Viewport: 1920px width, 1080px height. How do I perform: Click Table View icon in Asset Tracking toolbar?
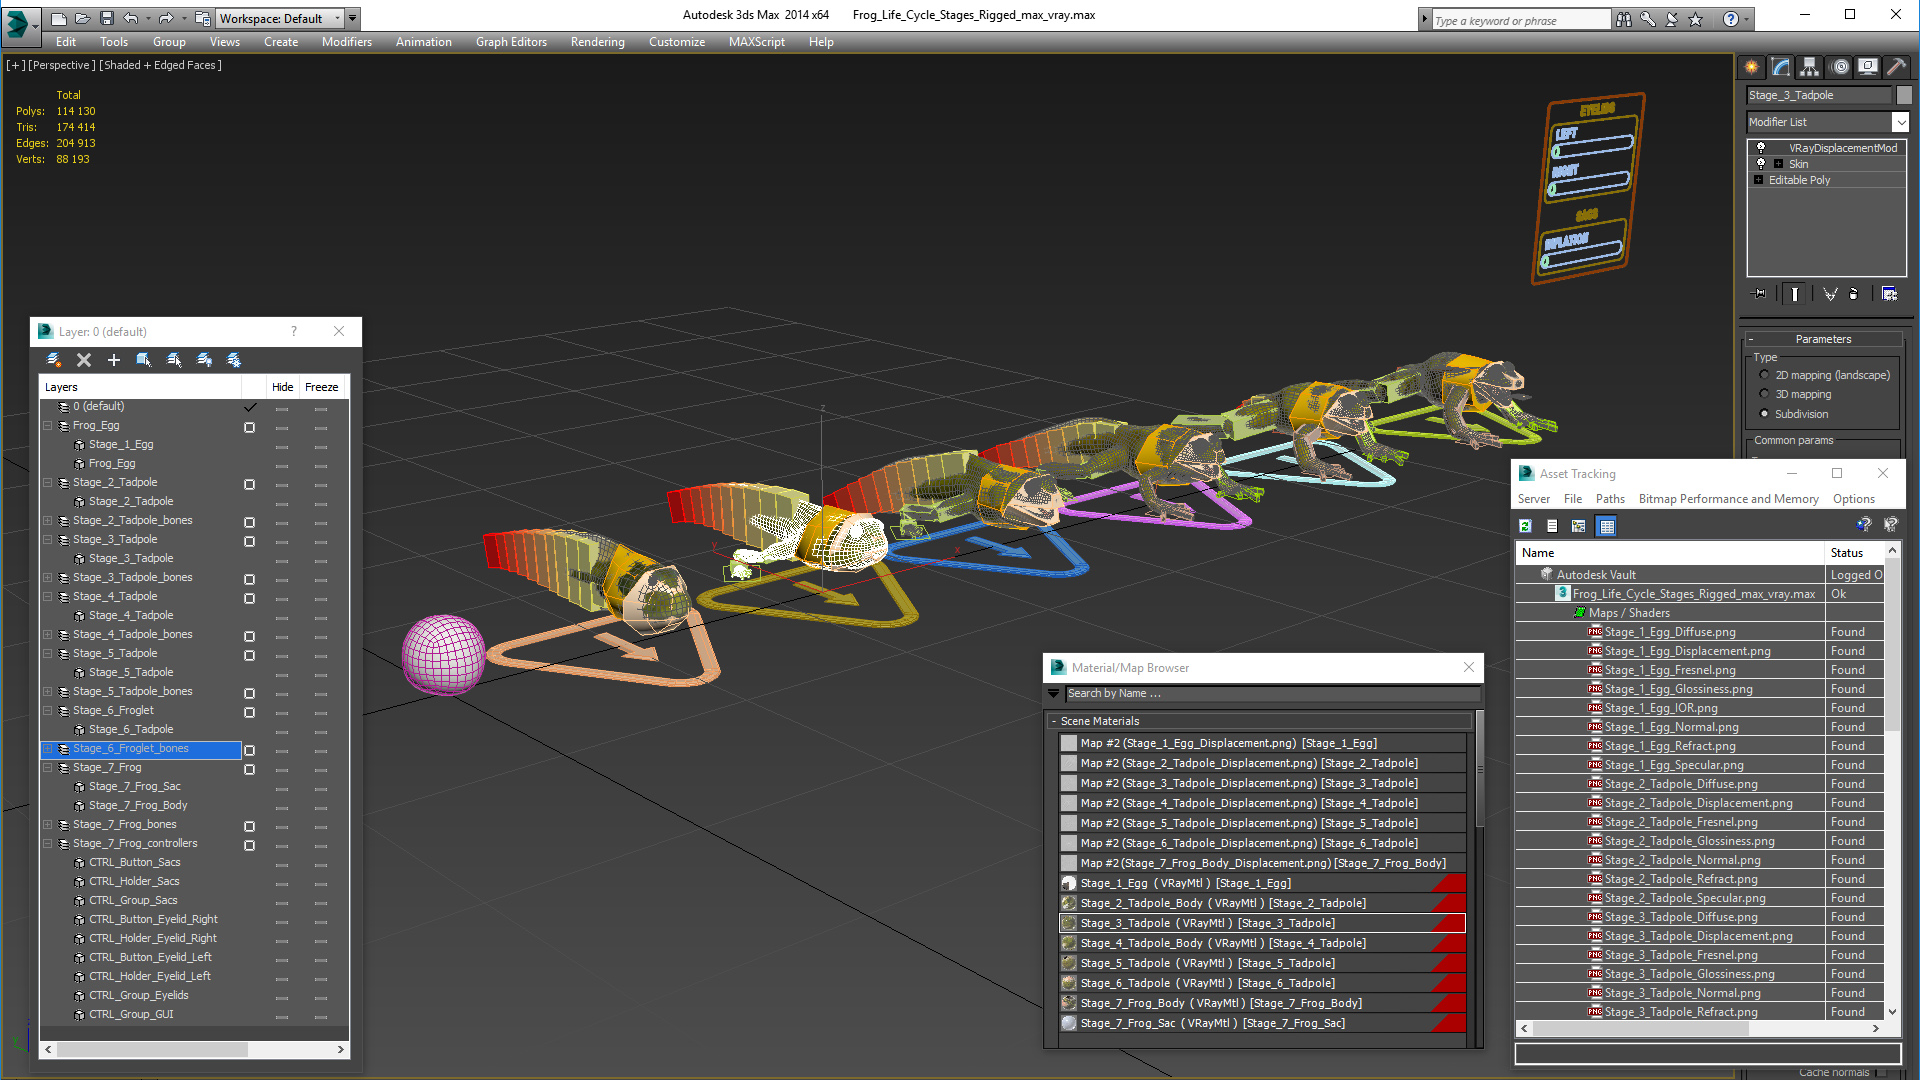pyautogui.click(x=1607, y=526)
